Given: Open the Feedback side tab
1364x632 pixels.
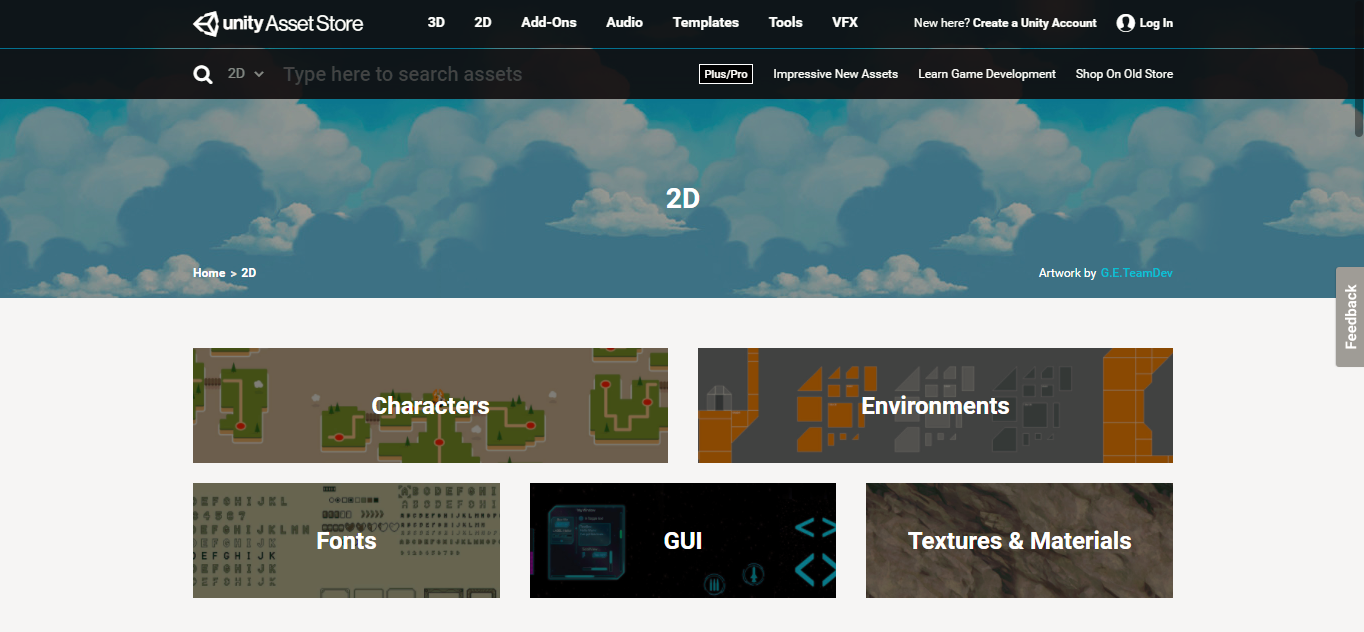Looking at the screenshot, I should tap(1350, 316).
